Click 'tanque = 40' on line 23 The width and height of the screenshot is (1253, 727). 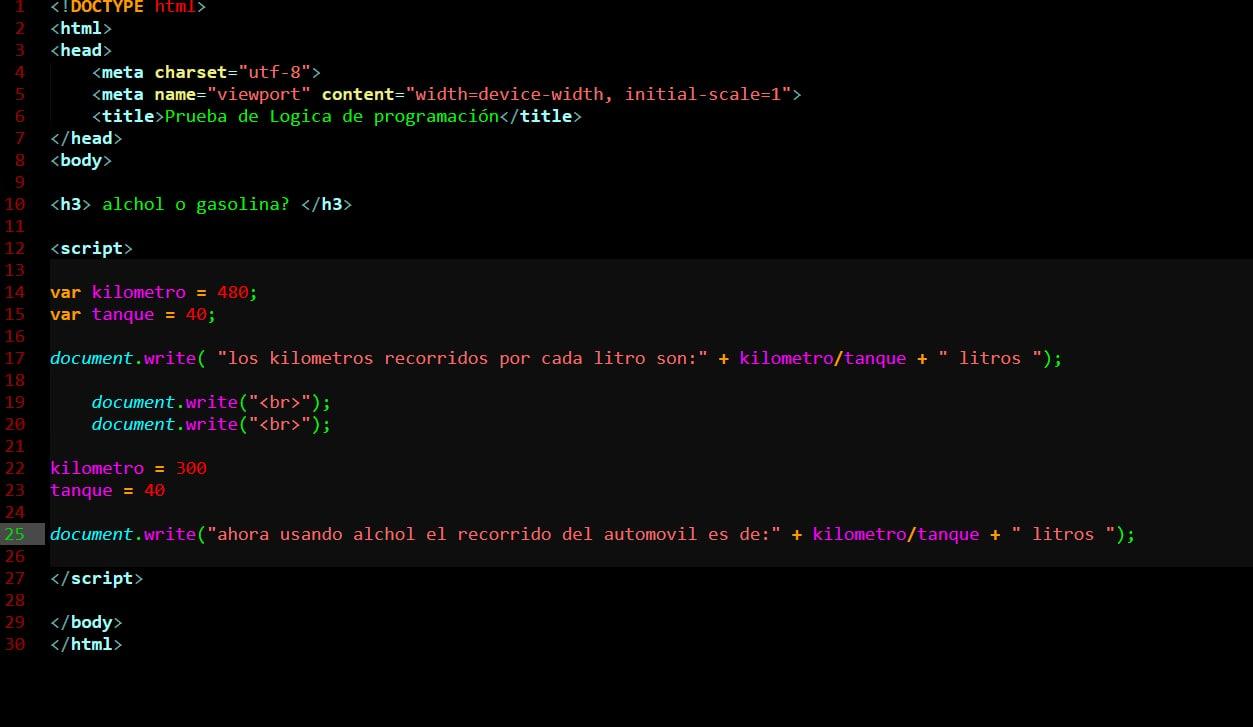pyautogui.click(x=107, y=490)
